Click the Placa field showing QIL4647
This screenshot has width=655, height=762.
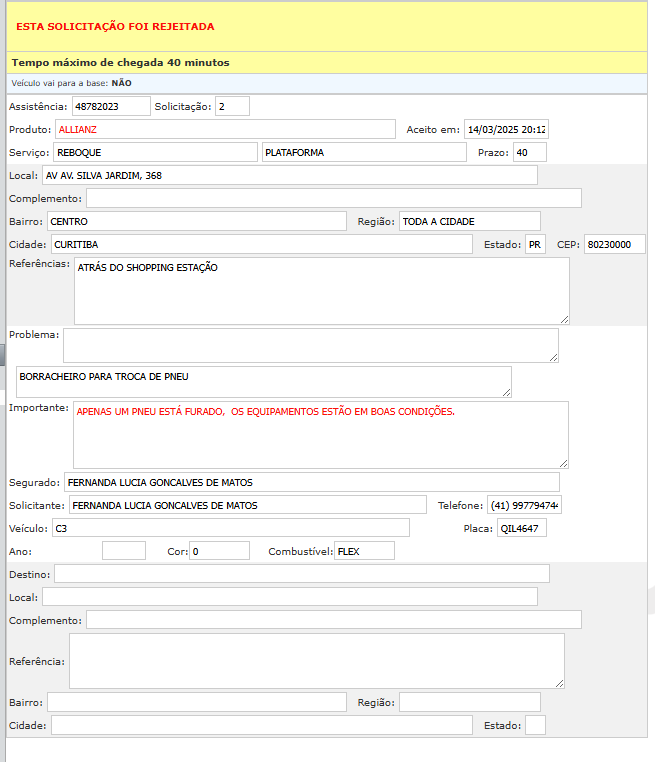click(x=521, y=528)
